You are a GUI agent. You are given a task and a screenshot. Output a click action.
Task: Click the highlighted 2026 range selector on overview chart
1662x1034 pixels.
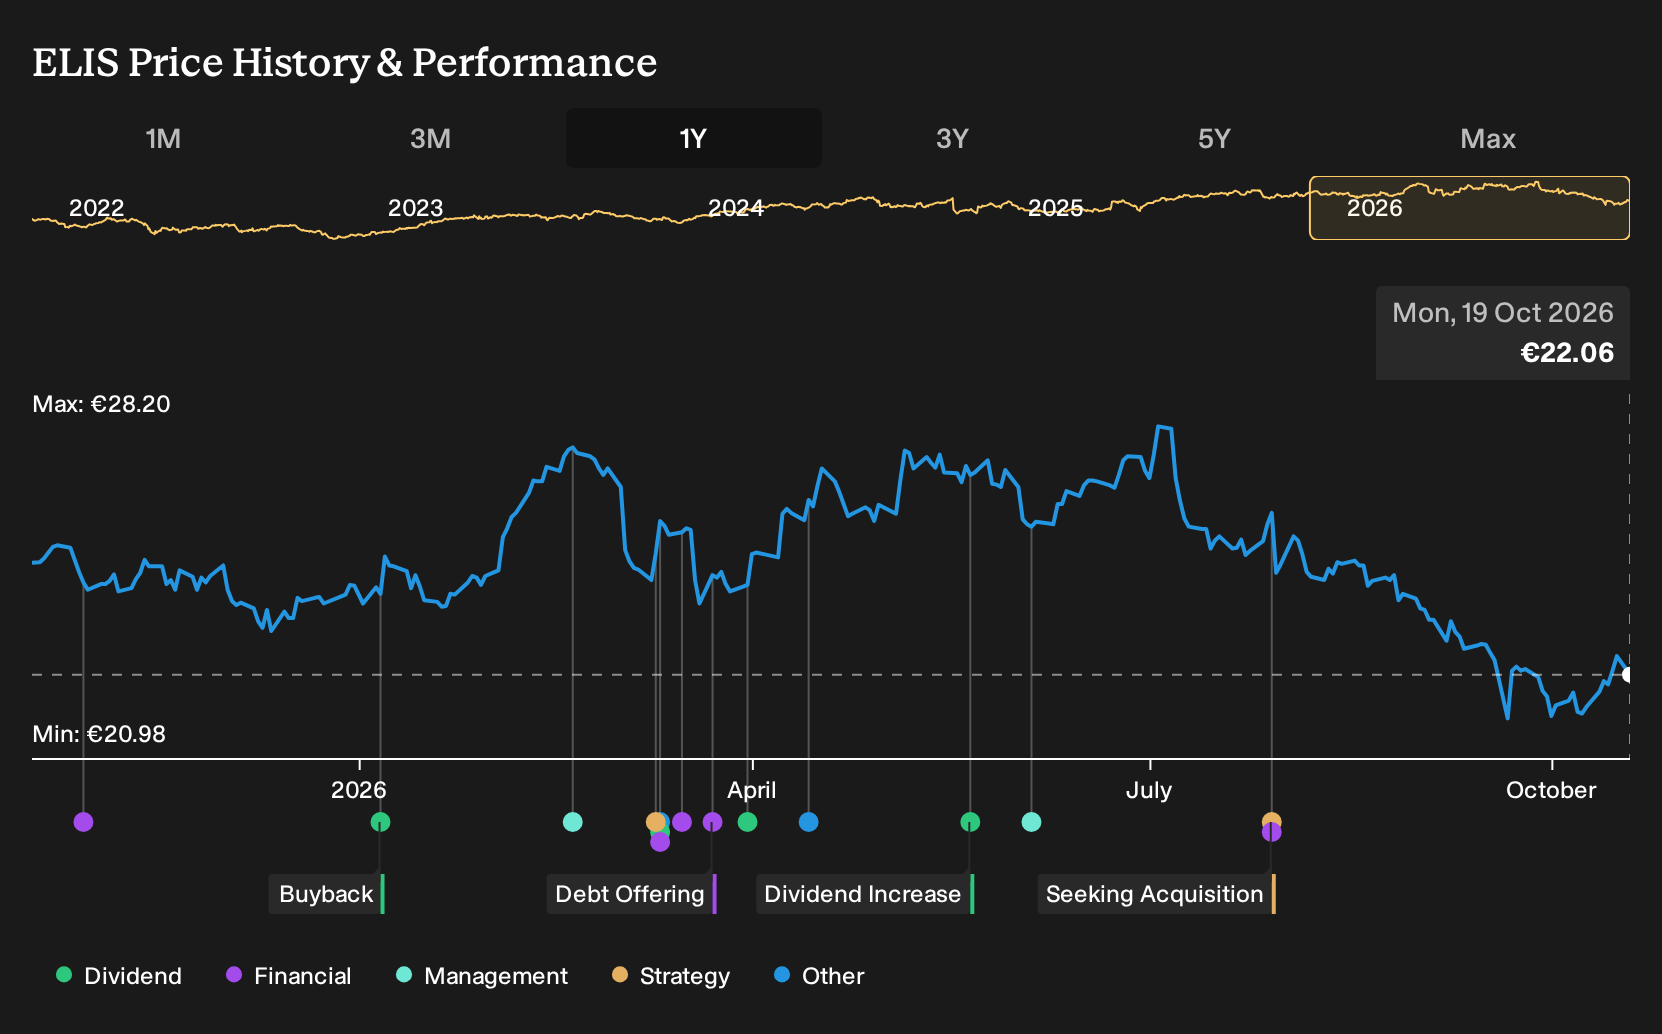tap(1469, 208)
